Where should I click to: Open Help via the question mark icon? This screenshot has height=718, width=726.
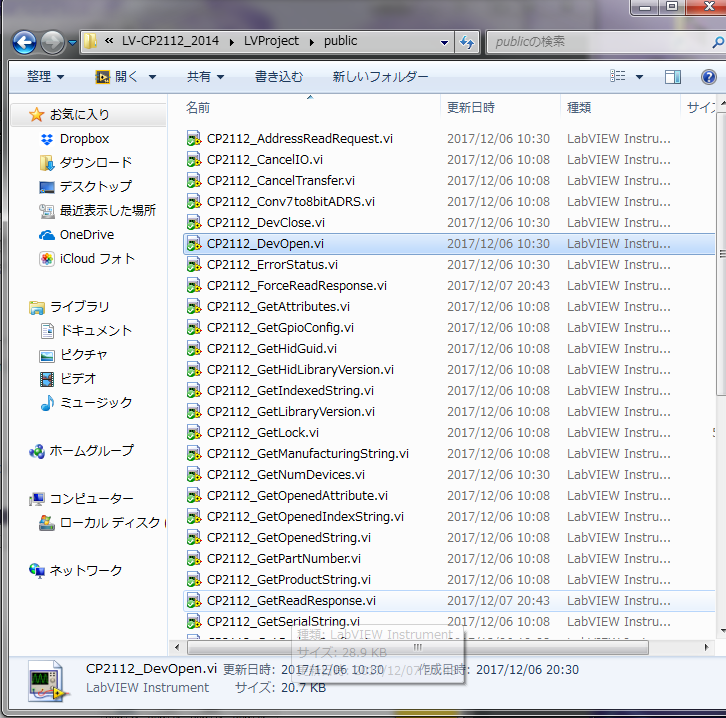(x=708, y=76)
